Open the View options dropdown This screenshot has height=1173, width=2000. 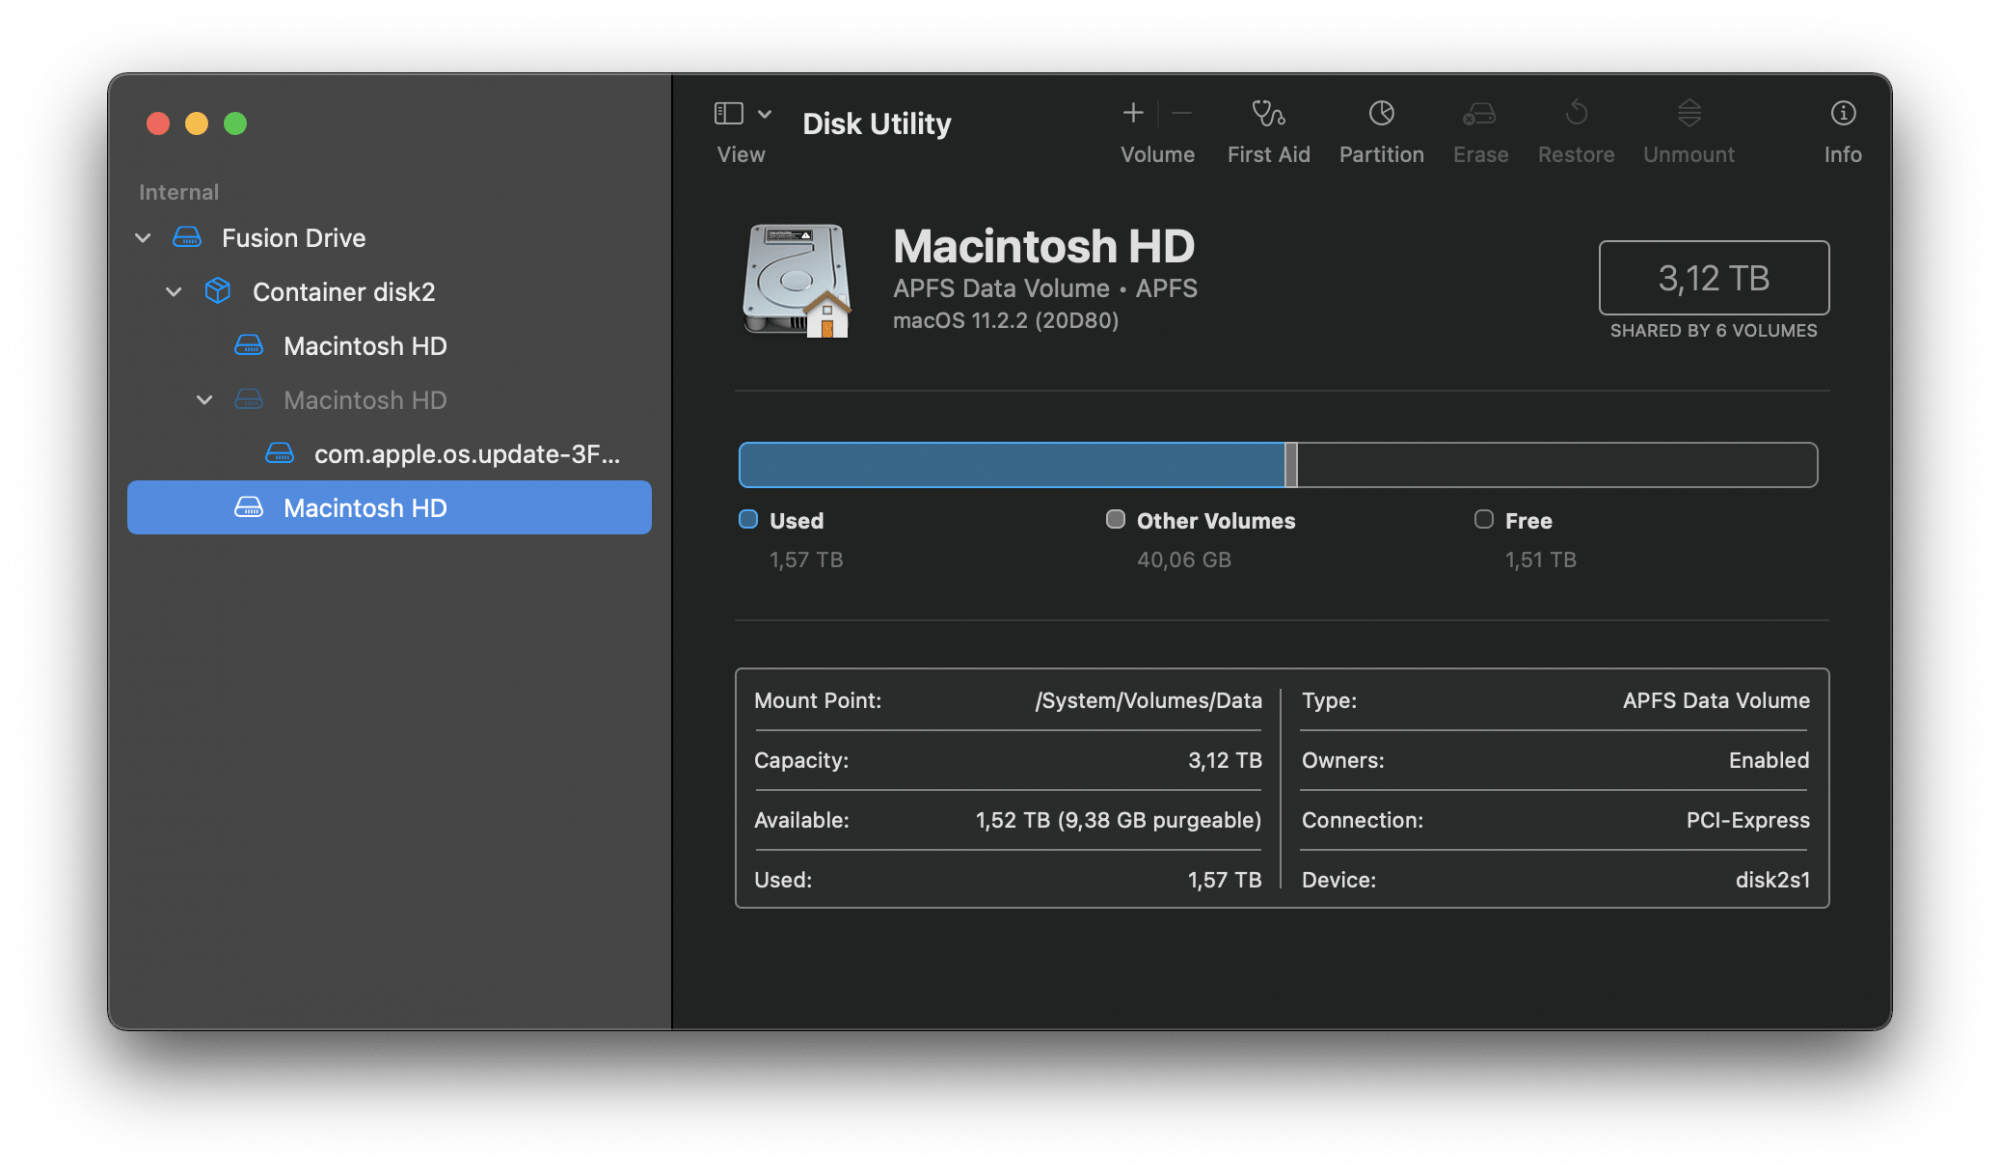pyautogui.click(x=764, y=113)
